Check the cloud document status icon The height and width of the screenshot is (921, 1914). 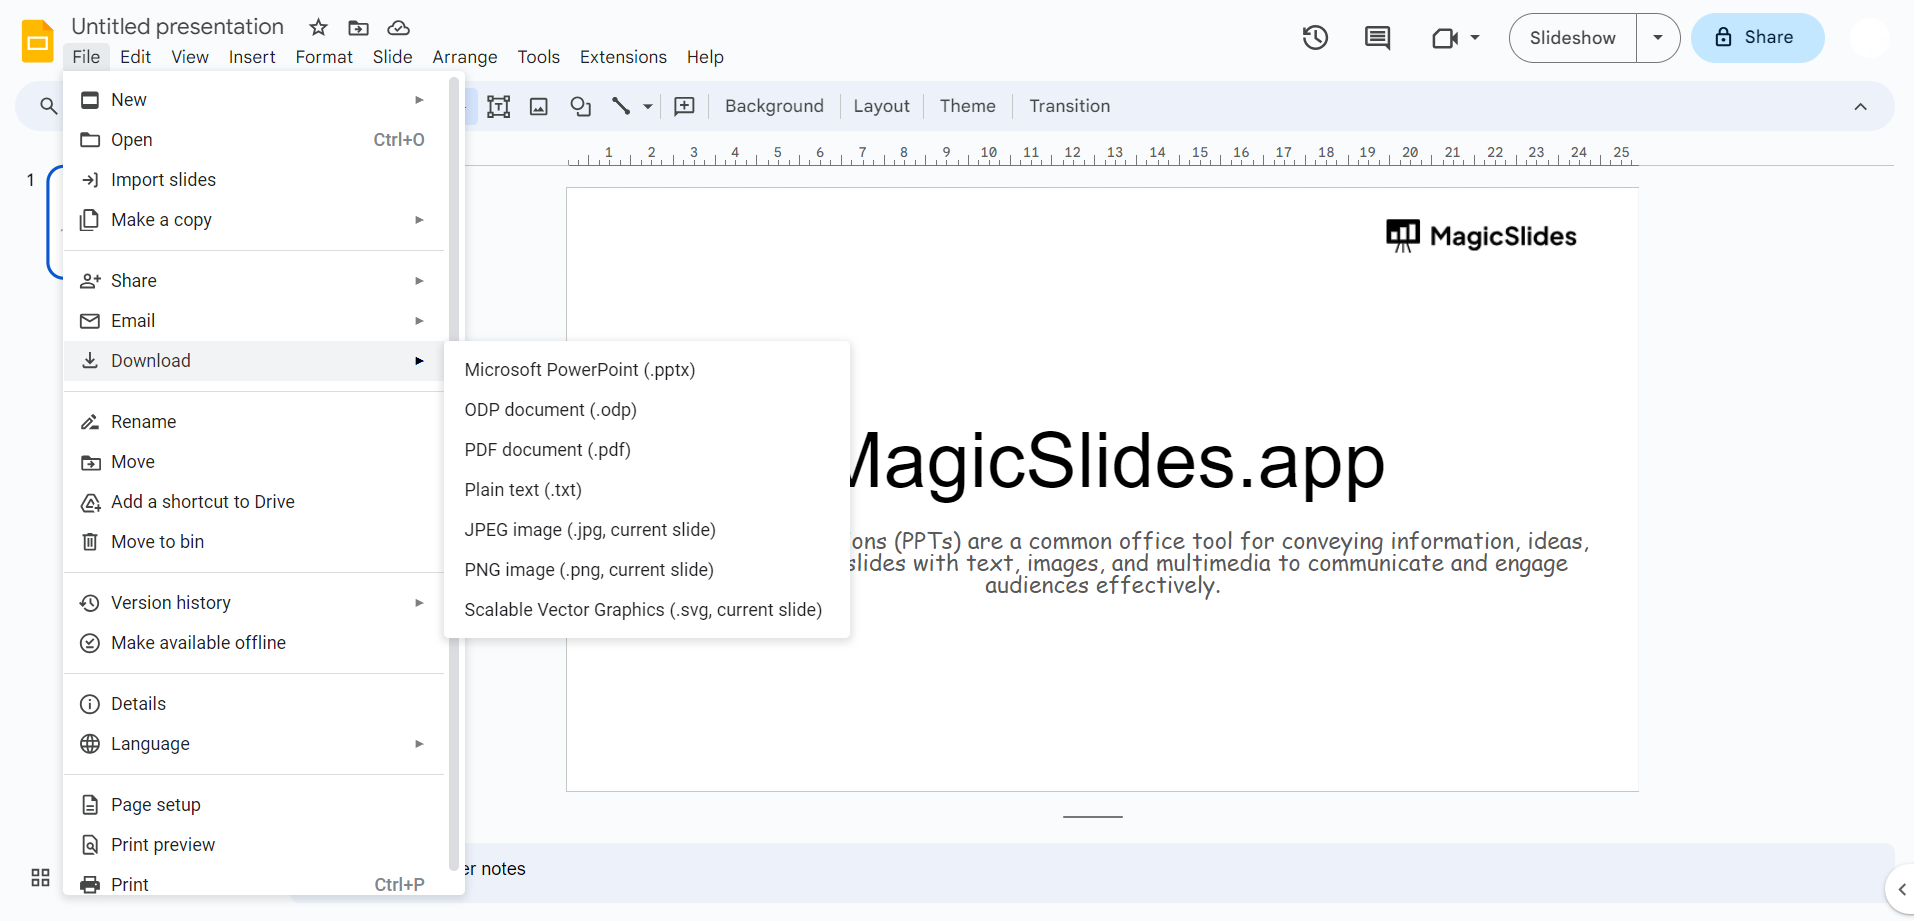coord(398,28)
